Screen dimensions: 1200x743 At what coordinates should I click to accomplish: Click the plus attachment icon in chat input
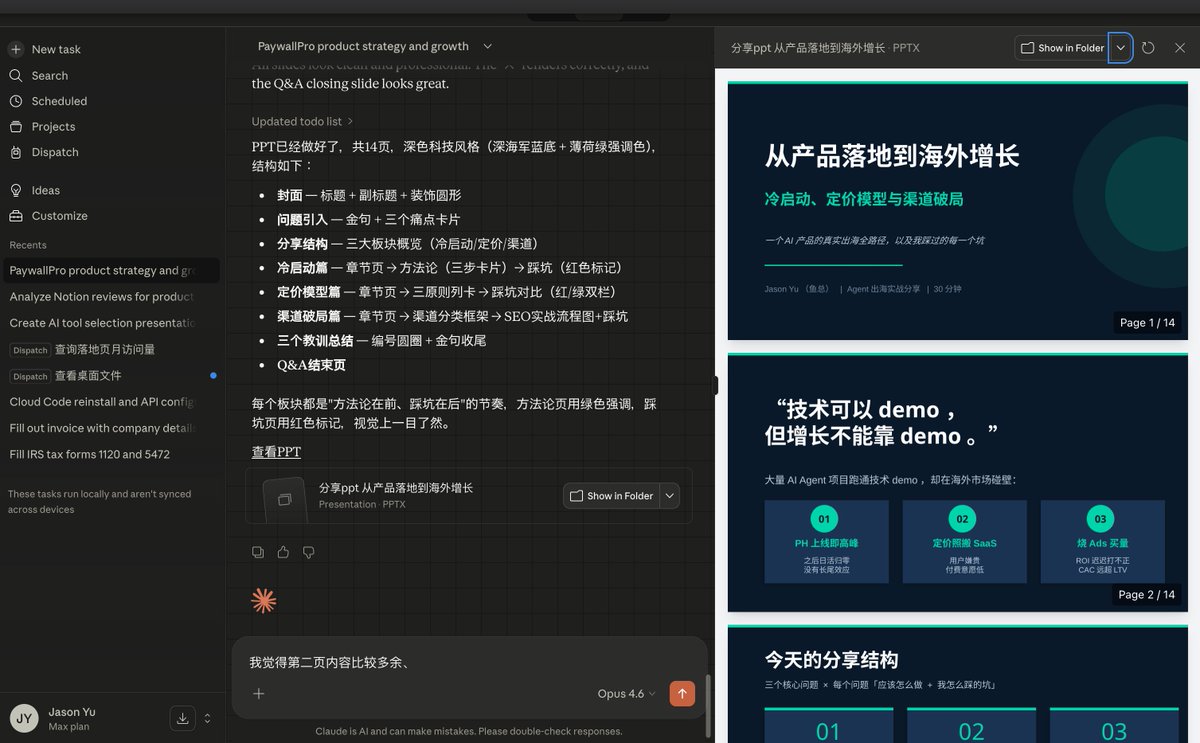(258, 693)
